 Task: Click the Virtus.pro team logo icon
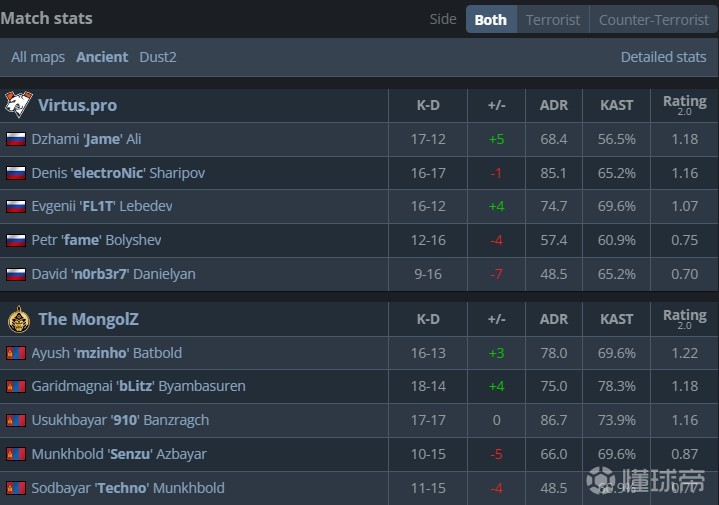coord(18,105)
